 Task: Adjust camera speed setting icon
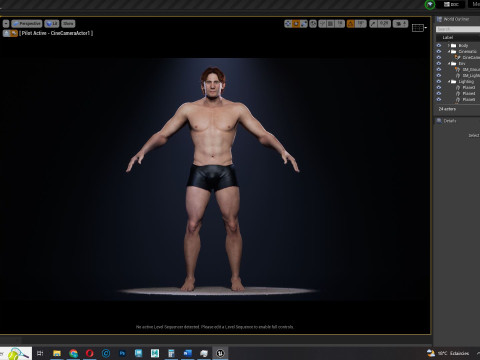[x=400, y=24]
